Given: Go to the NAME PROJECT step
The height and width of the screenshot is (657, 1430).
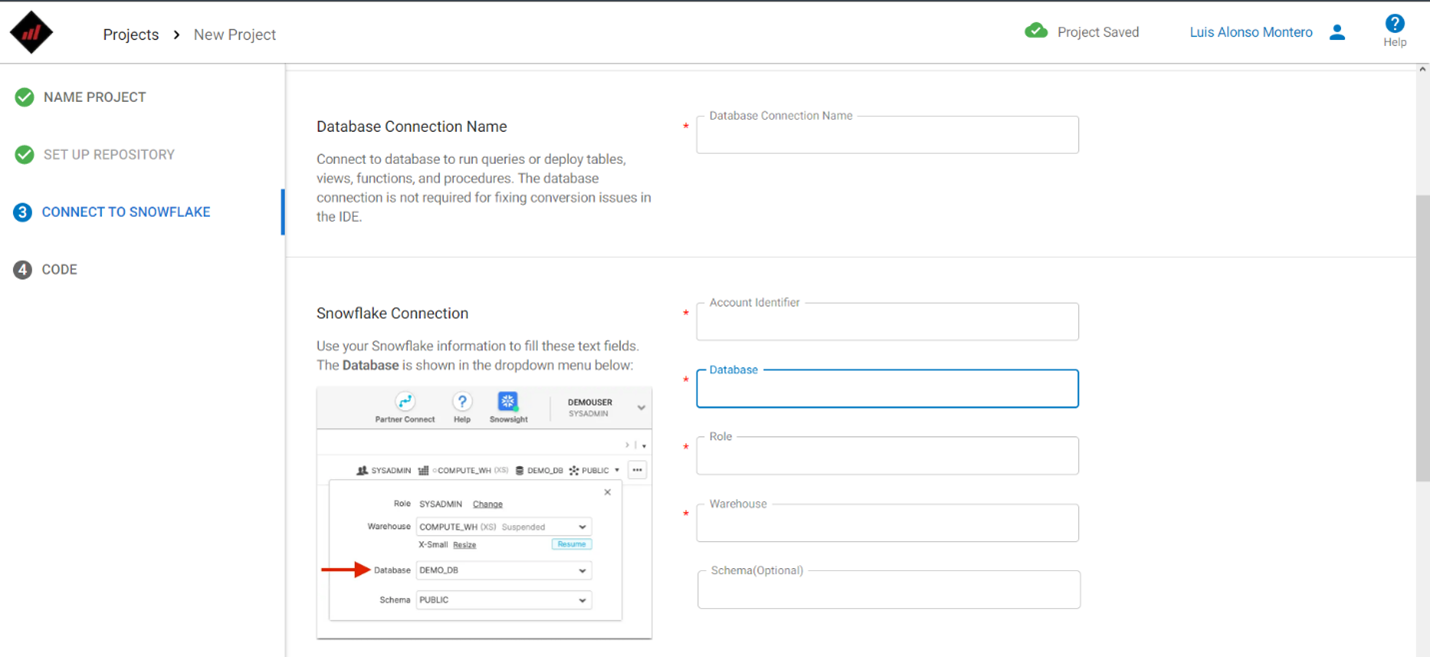Looking at the screenshot, I should tap(95, 97).
